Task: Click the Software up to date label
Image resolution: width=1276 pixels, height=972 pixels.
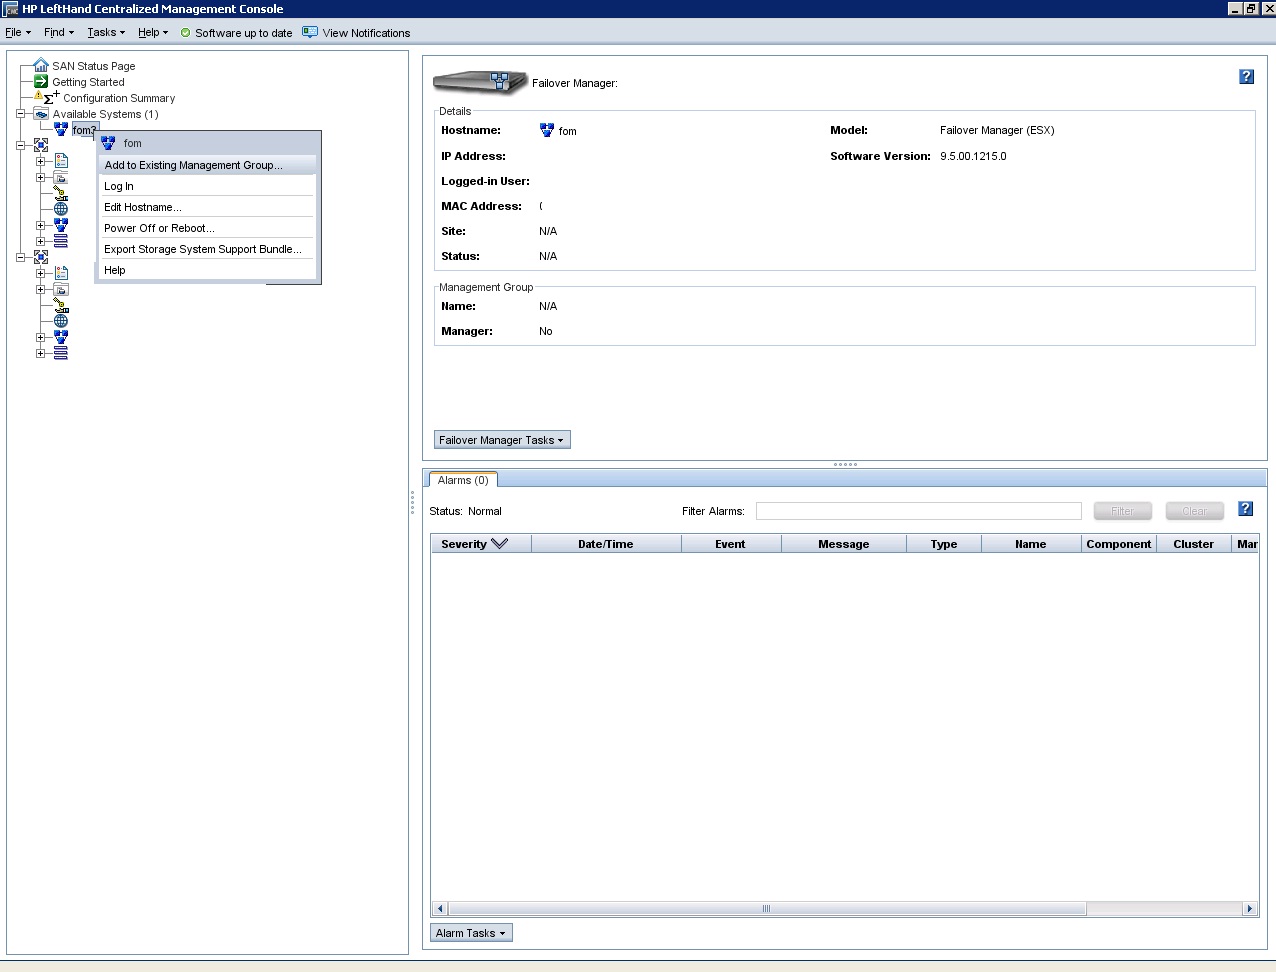Action: tap(244, 33)
